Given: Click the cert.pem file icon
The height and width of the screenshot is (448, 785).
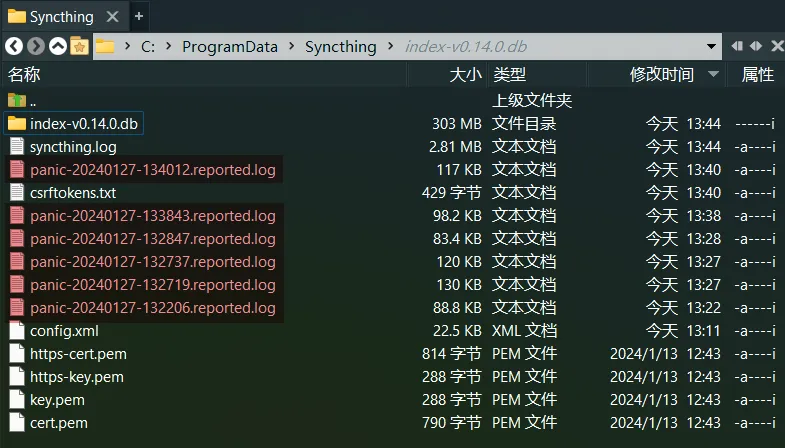Looking at the screenshot, I should 17,422.
